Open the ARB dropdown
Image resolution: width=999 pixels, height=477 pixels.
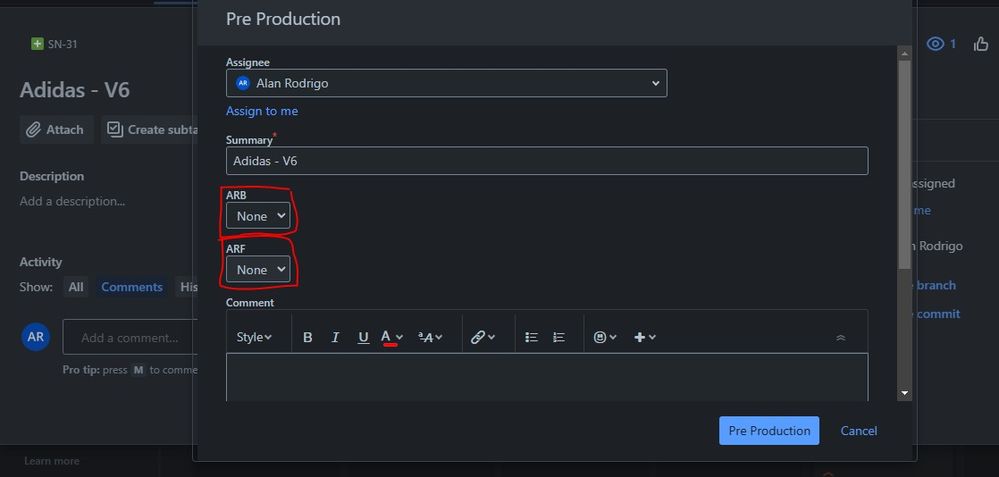pos(258,216)
